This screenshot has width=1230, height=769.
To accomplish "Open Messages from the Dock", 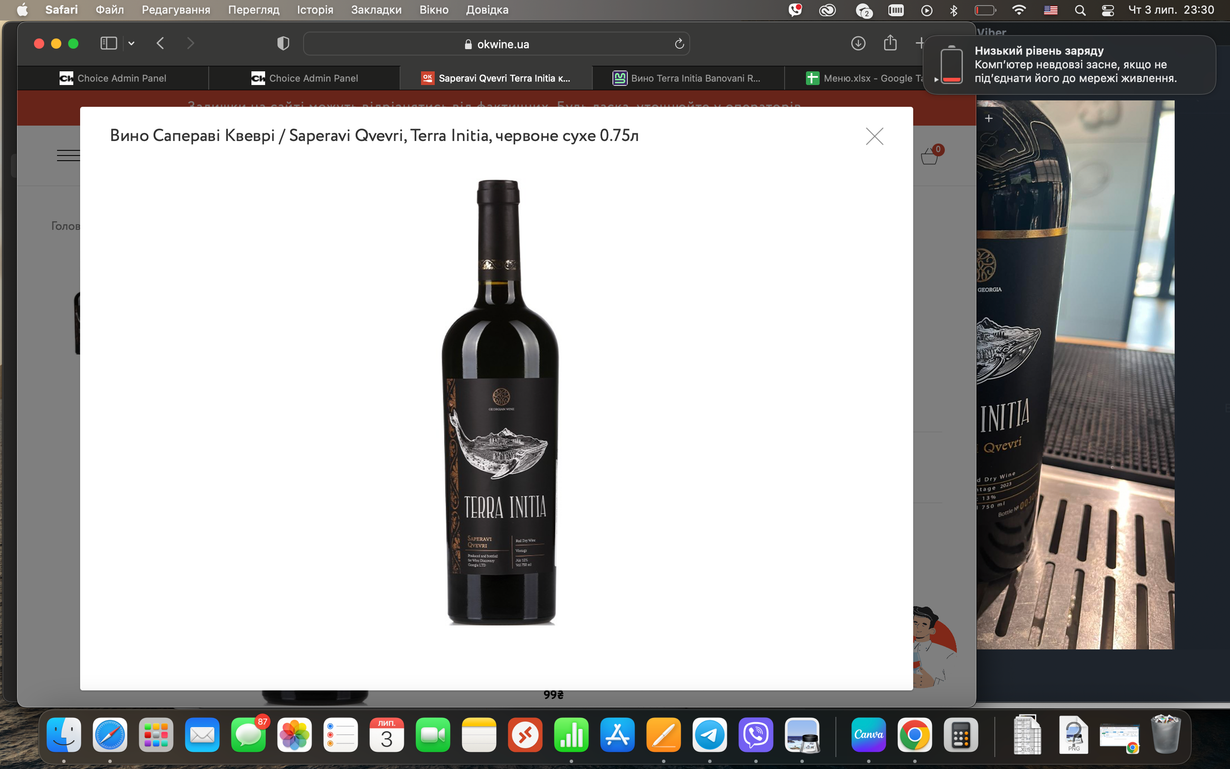I will coord(248,735).
